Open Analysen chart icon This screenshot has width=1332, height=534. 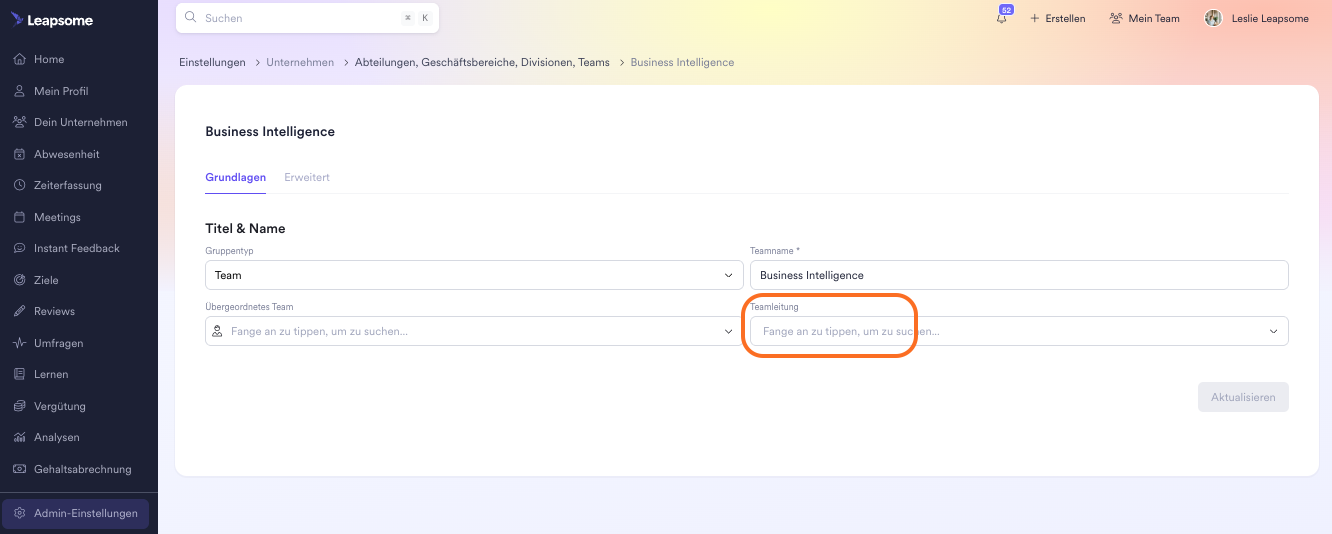19,437
